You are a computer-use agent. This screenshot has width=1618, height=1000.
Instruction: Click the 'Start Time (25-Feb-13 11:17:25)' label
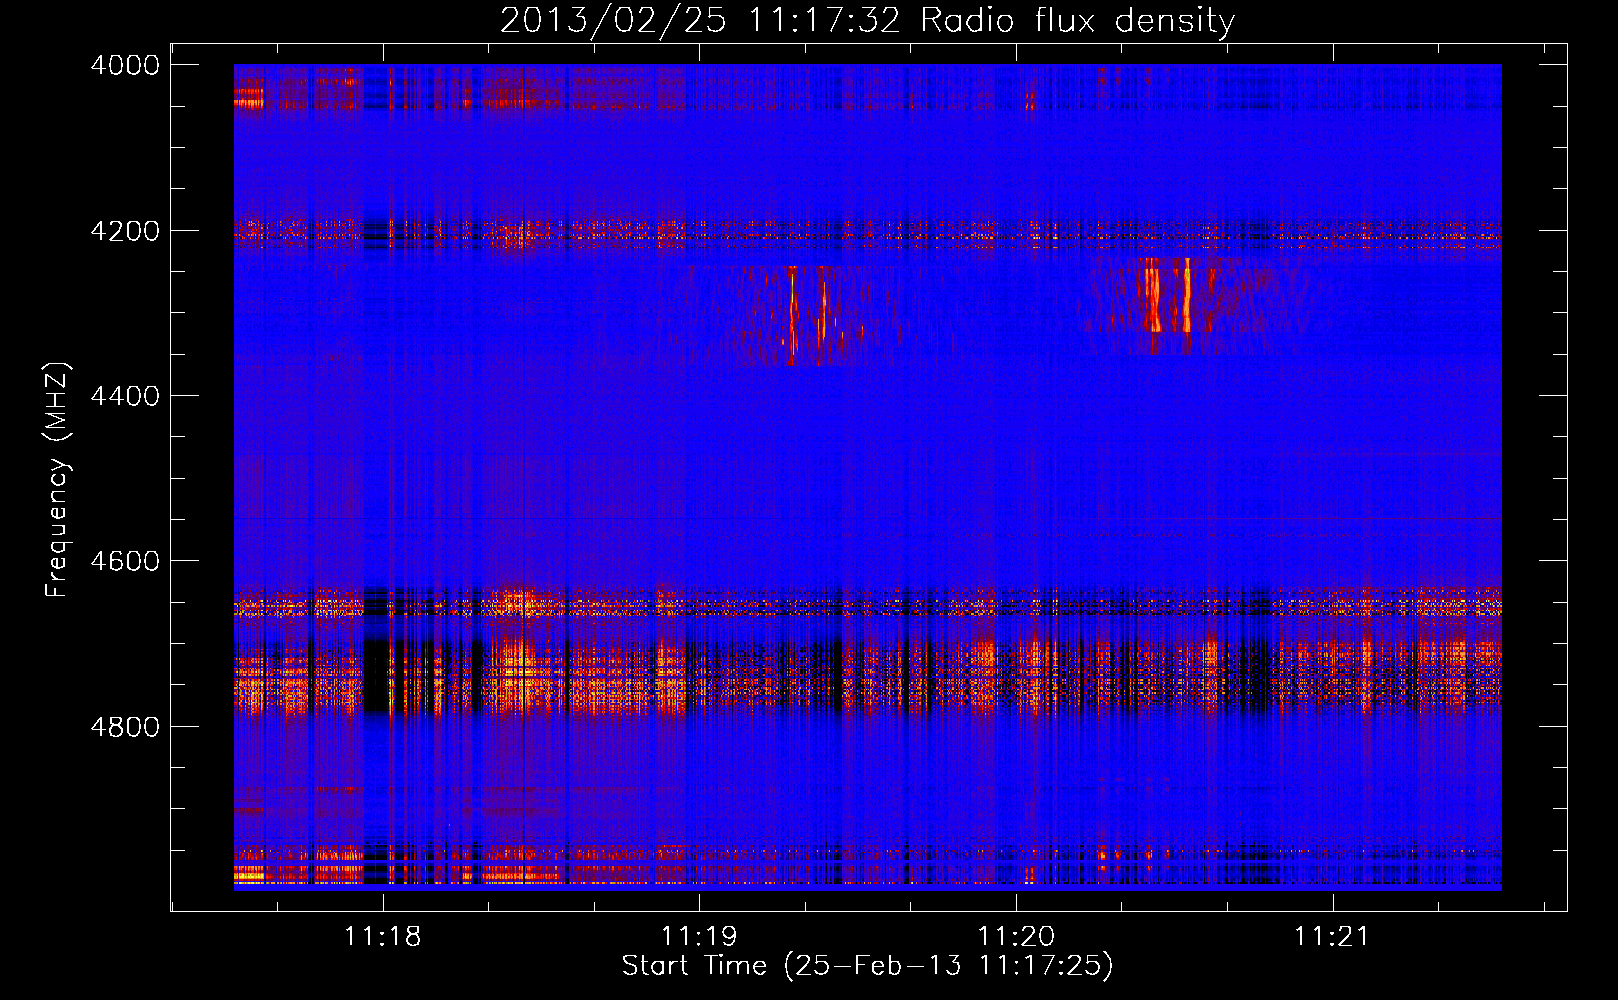[x=867, y=966]
